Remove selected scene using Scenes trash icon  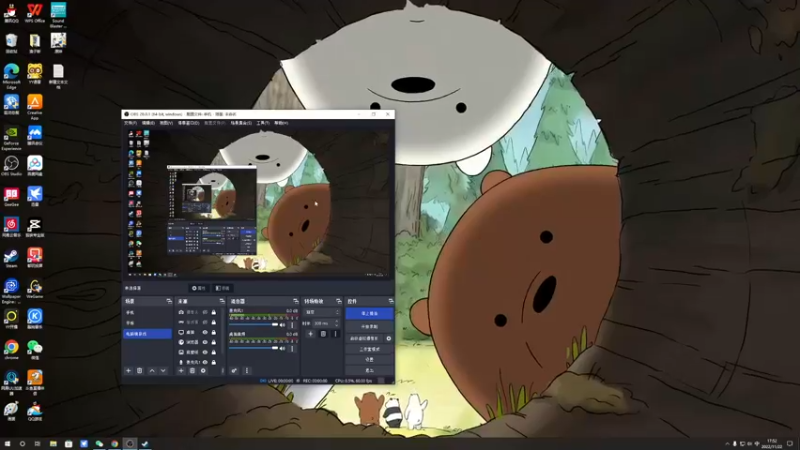click(x=139, y=371)
